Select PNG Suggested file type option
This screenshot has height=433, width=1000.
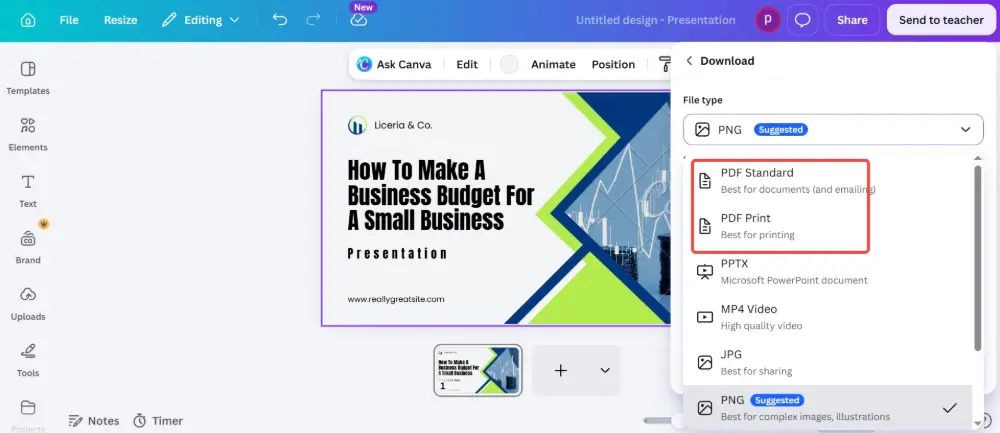(x=827, y=407)
